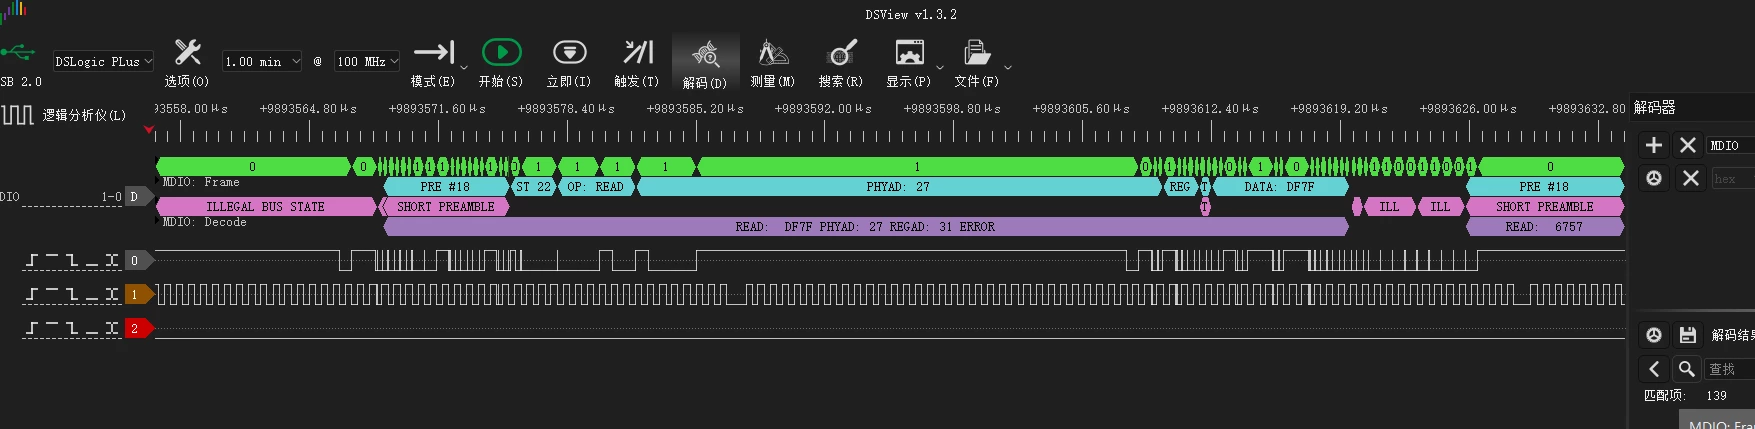Select the DSLogic PLus device dropdown
Screen dimensions: 1755x429
103,61
